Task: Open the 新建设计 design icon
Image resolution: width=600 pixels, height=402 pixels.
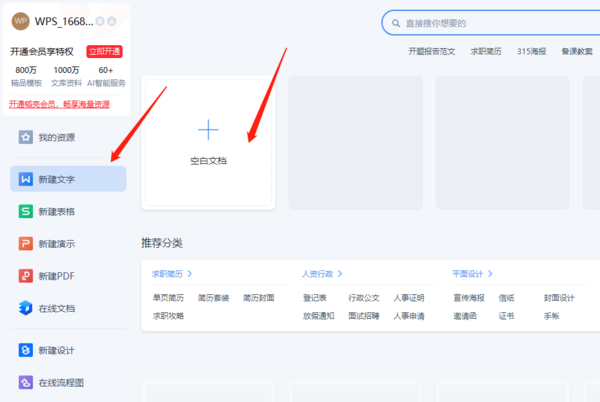Action: [26, 350]
